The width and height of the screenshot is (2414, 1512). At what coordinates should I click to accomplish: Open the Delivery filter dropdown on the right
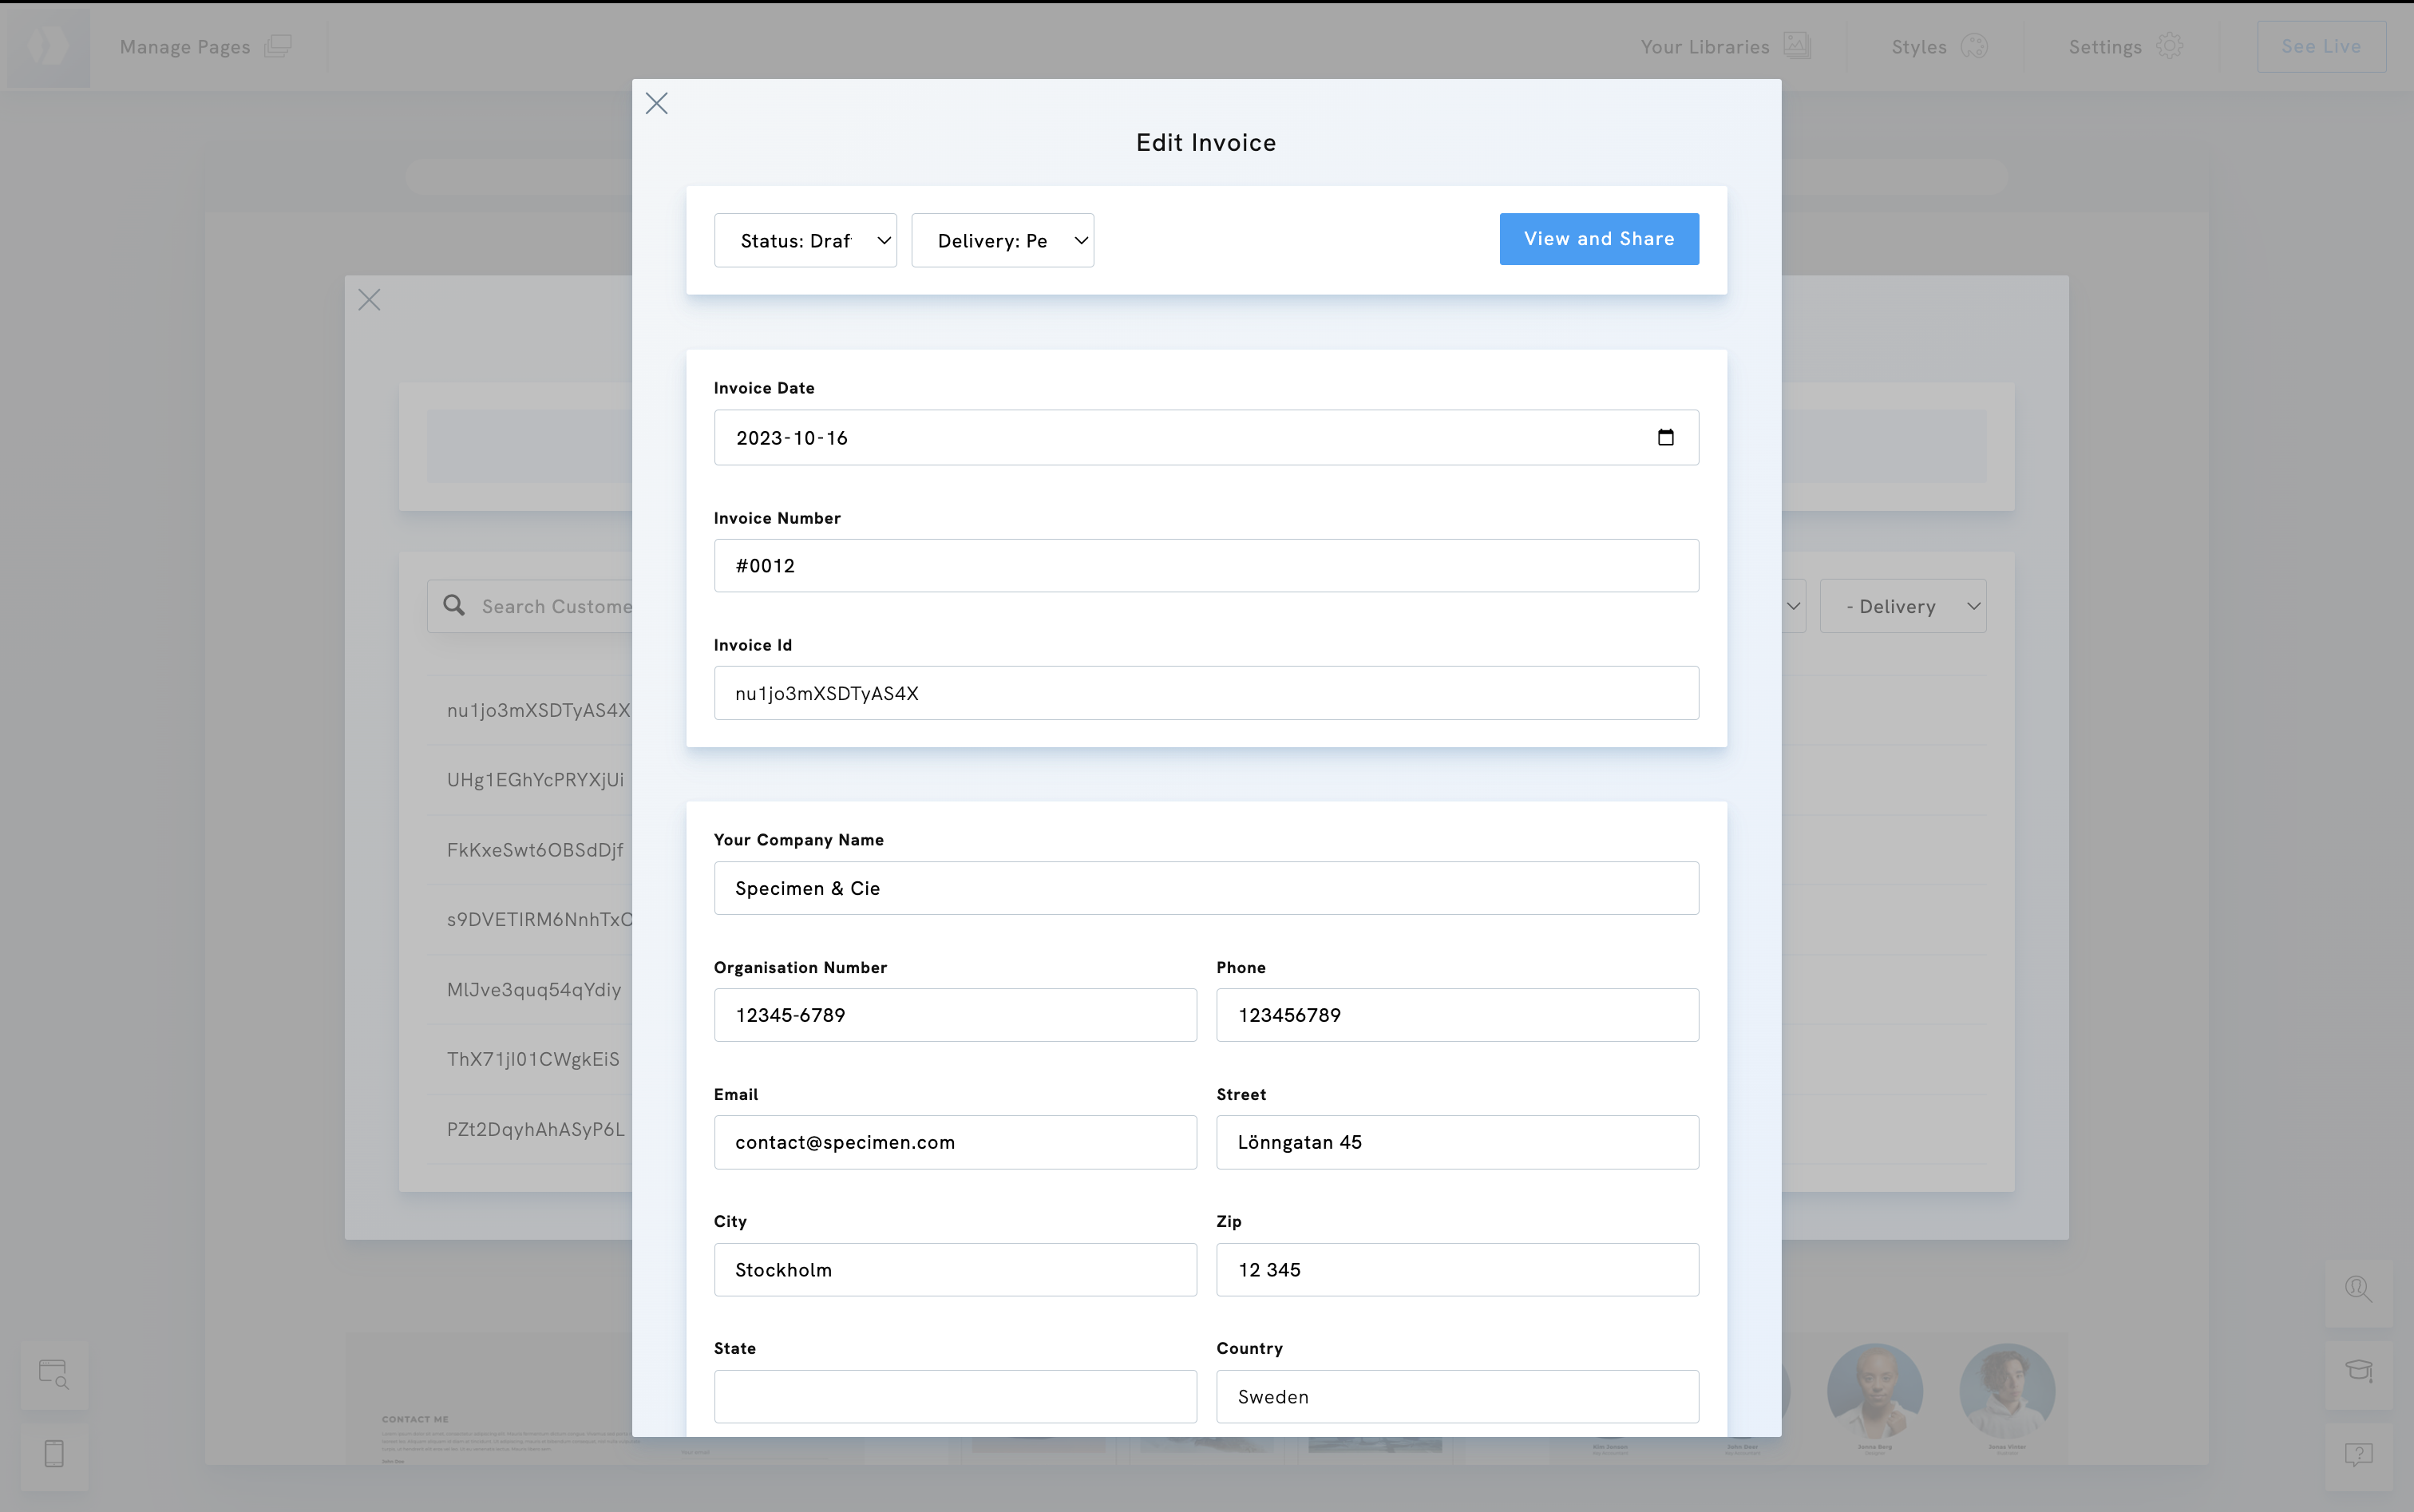point(1903,605)
